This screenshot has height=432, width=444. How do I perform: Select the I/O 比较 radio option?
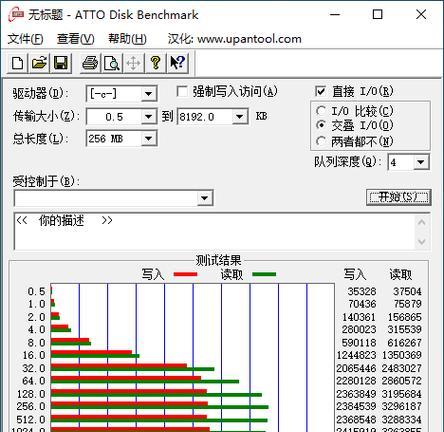click(x=321, y=111)
